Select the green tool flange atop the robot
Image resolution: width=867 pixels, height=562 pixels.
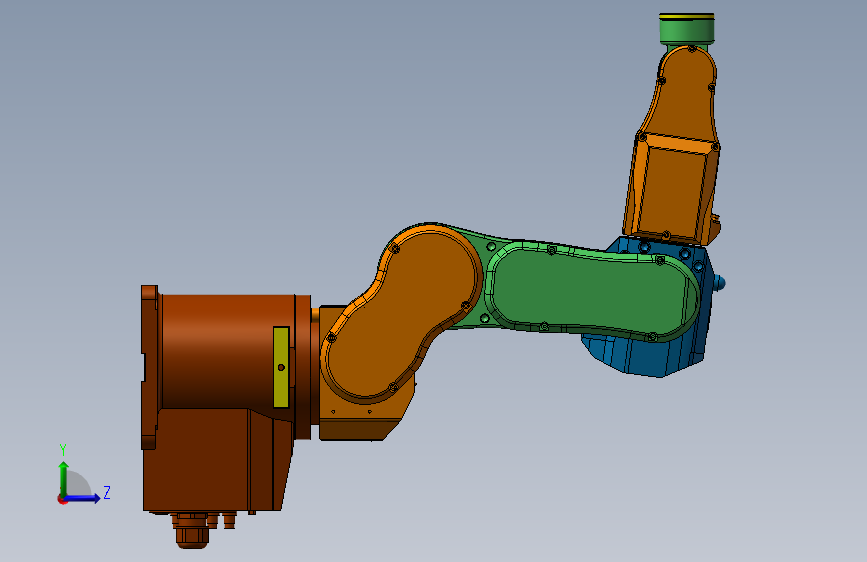click(x=687, y=30)
